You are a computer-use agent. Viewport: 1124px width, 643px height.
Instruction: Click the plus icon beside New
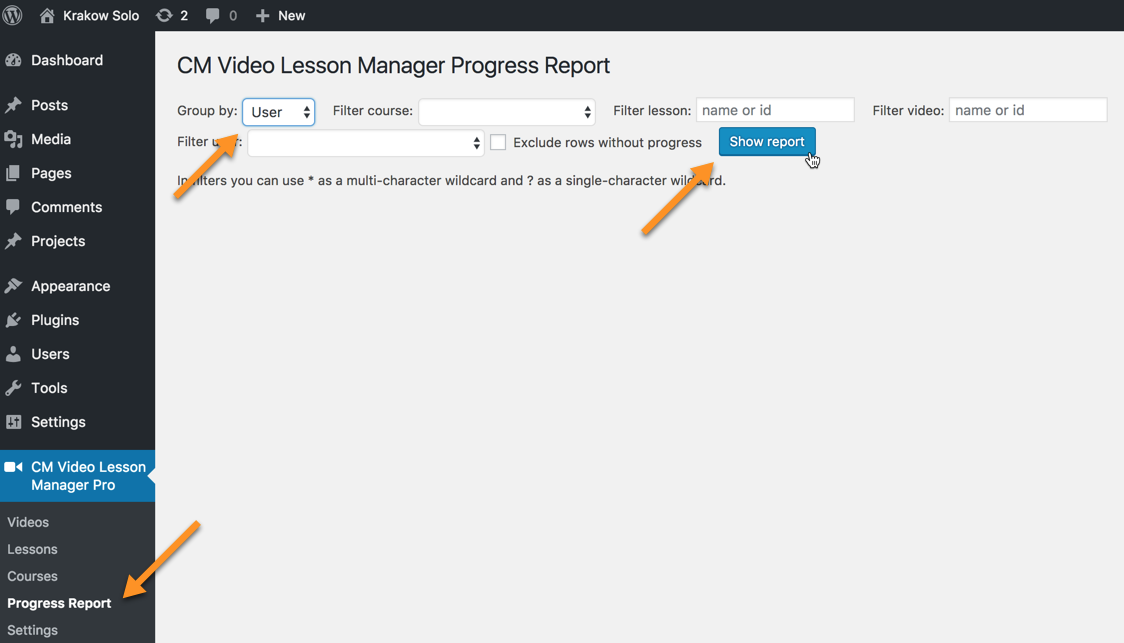tap(262, 16)
